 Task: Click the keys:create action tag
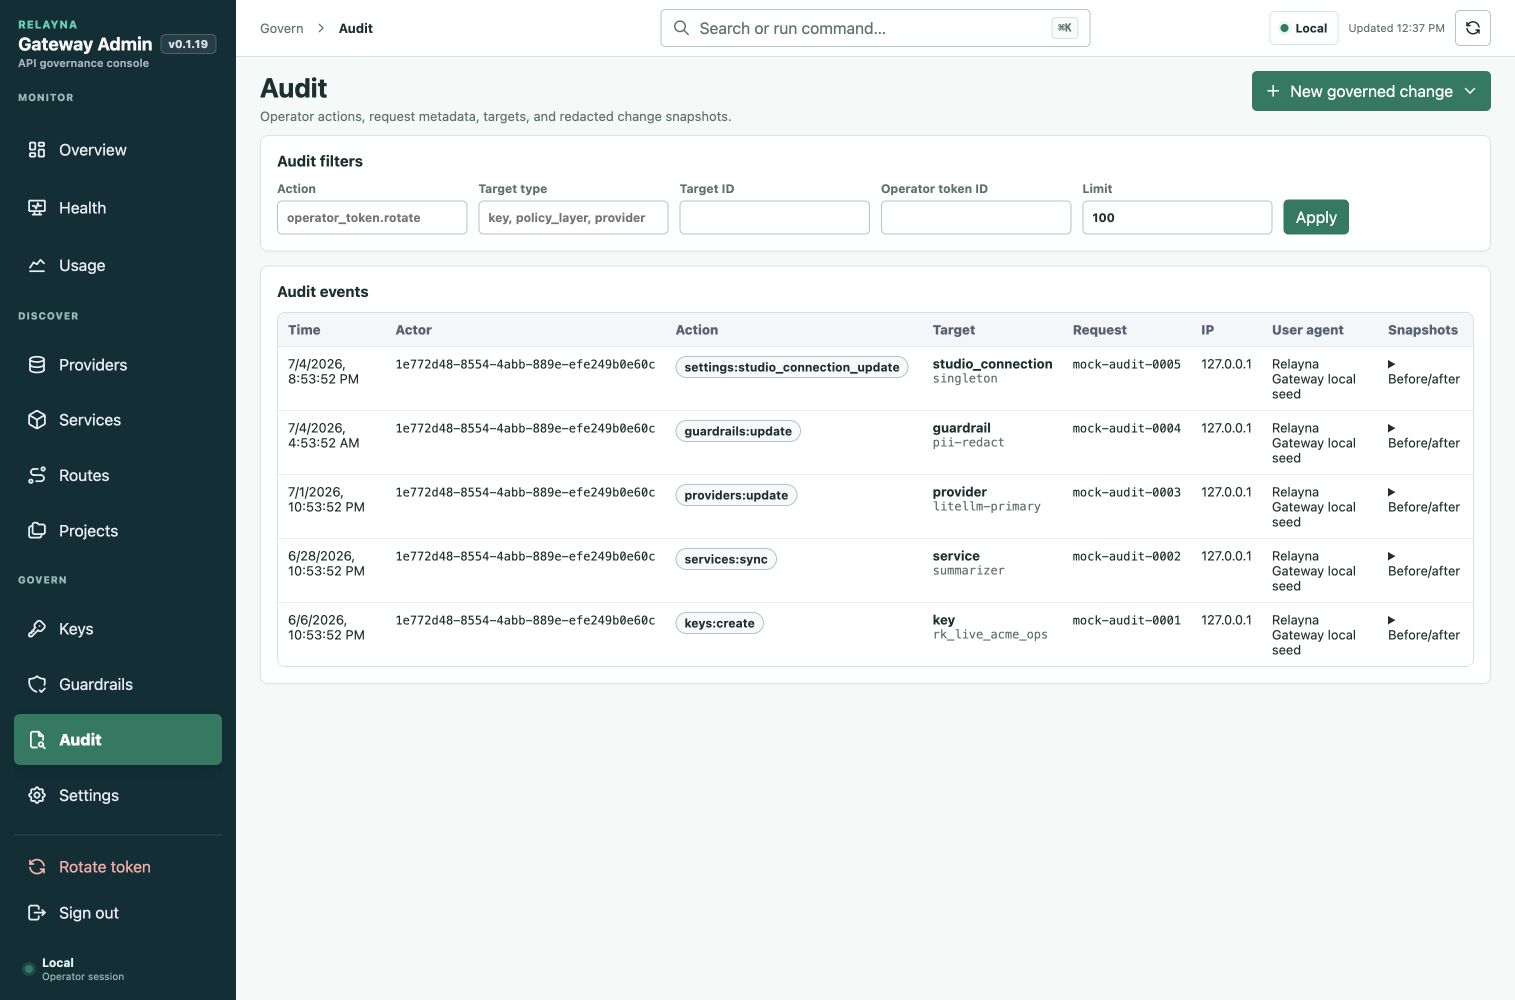[720, 623]
